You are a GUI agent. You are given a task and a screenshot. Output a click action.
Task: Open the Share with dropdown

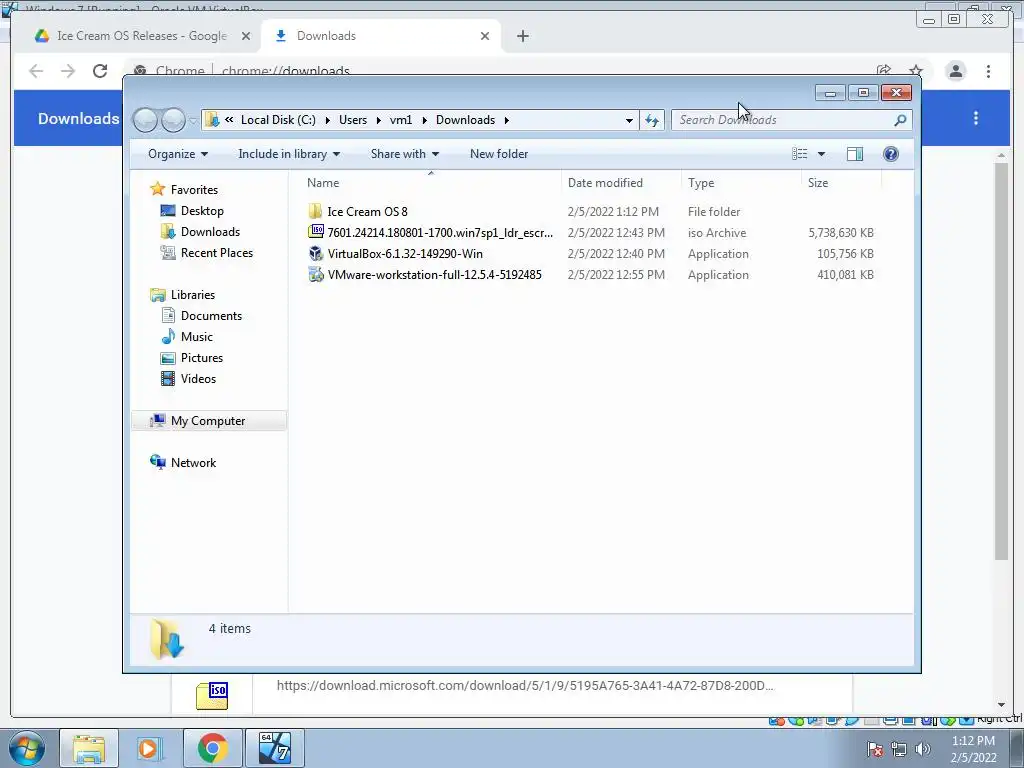coord(404,153)
